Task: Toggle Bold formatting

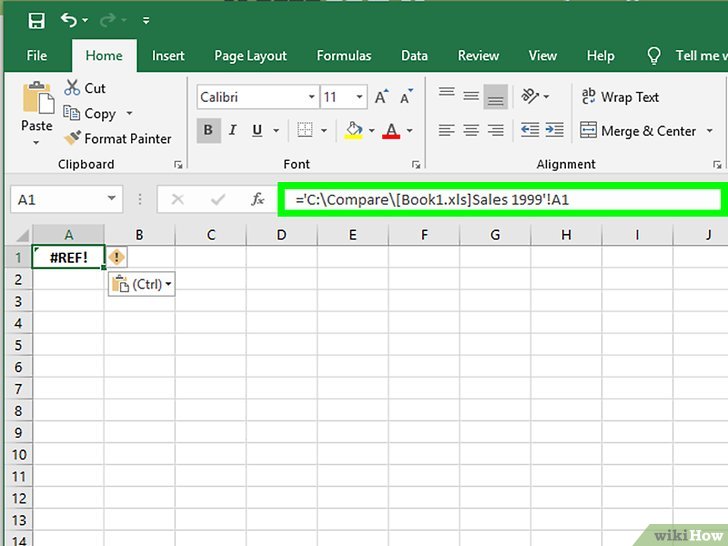Action: coord(209,130)
